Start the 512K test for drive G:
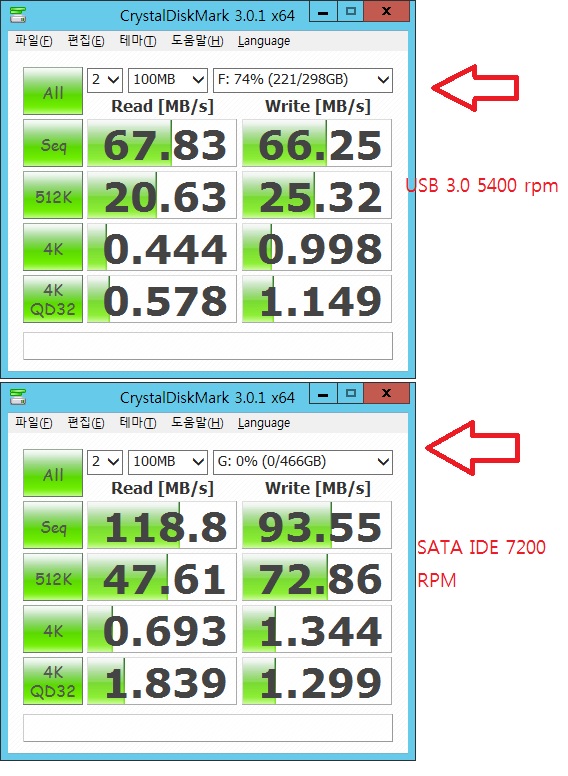Screen dimensions: 568x776 (53, 577)
